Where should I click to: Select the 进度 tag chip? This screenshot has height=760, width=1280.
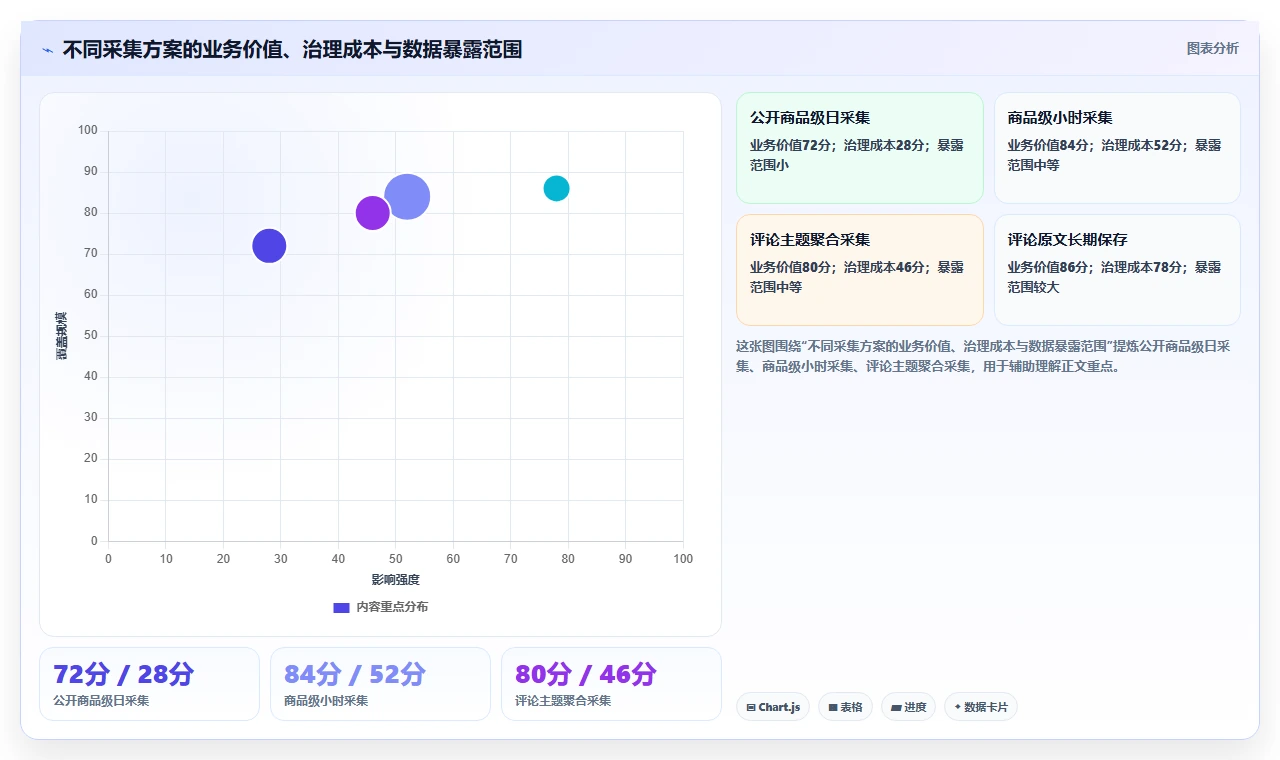(x=908, y=707)
